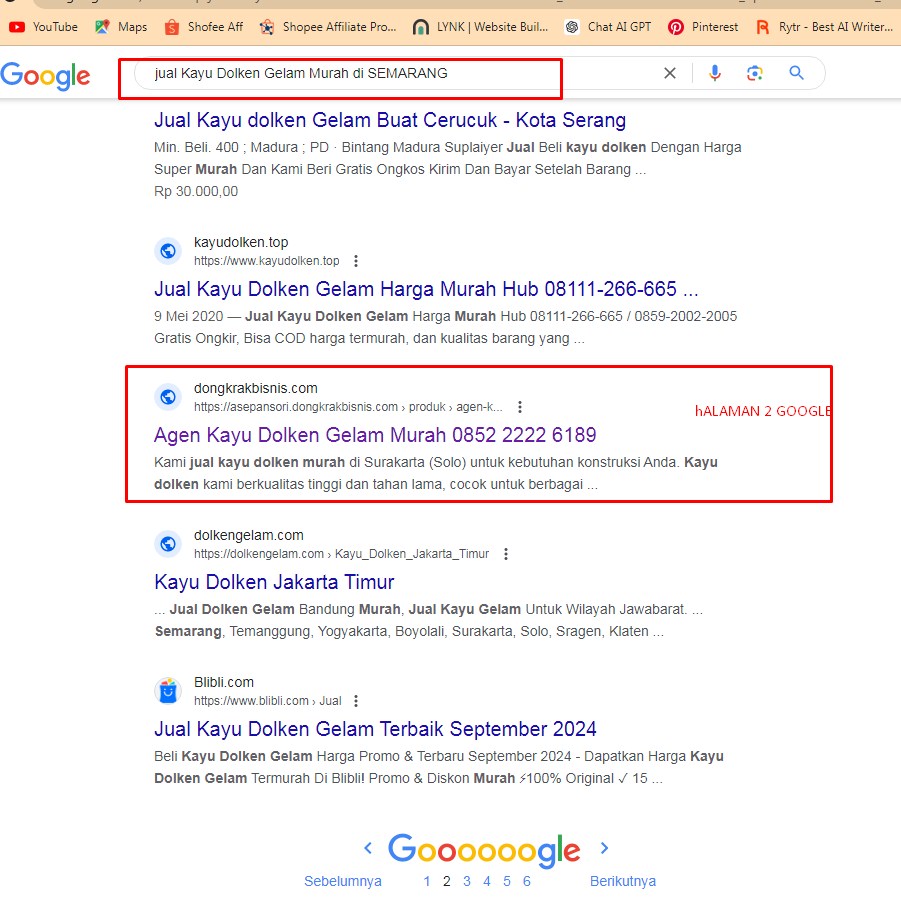
Task: Click the kayudolken.top site name
Action: point(241,242)
